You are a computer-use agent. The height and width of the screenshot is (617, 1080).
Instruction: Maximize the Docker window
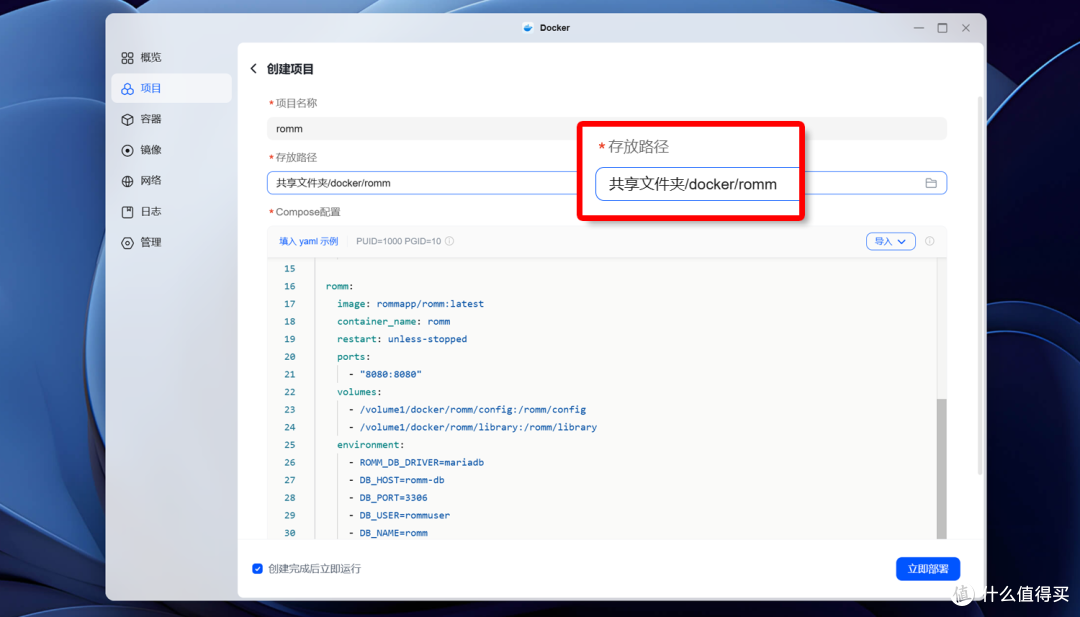(x=942, y=28)
